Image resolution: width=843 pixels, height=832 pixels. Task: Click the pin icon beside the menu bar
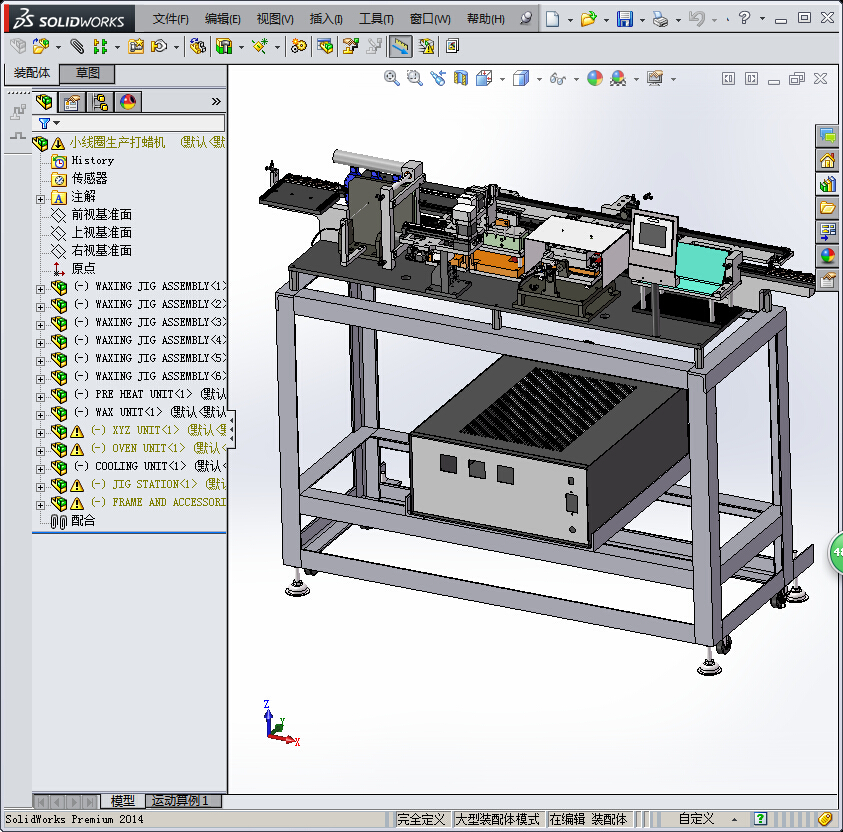point(526,19)
